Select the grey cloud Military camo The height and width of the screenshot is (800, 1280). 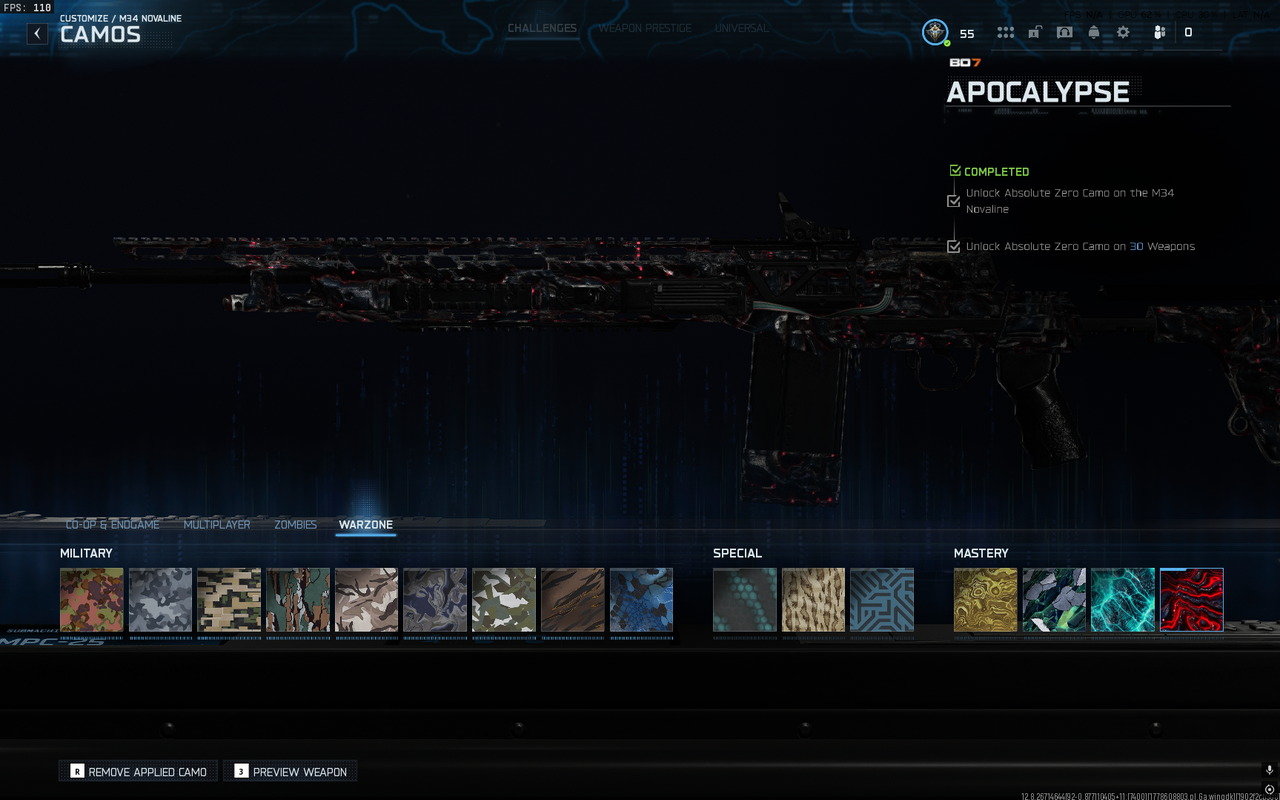[x=160, y=600]
